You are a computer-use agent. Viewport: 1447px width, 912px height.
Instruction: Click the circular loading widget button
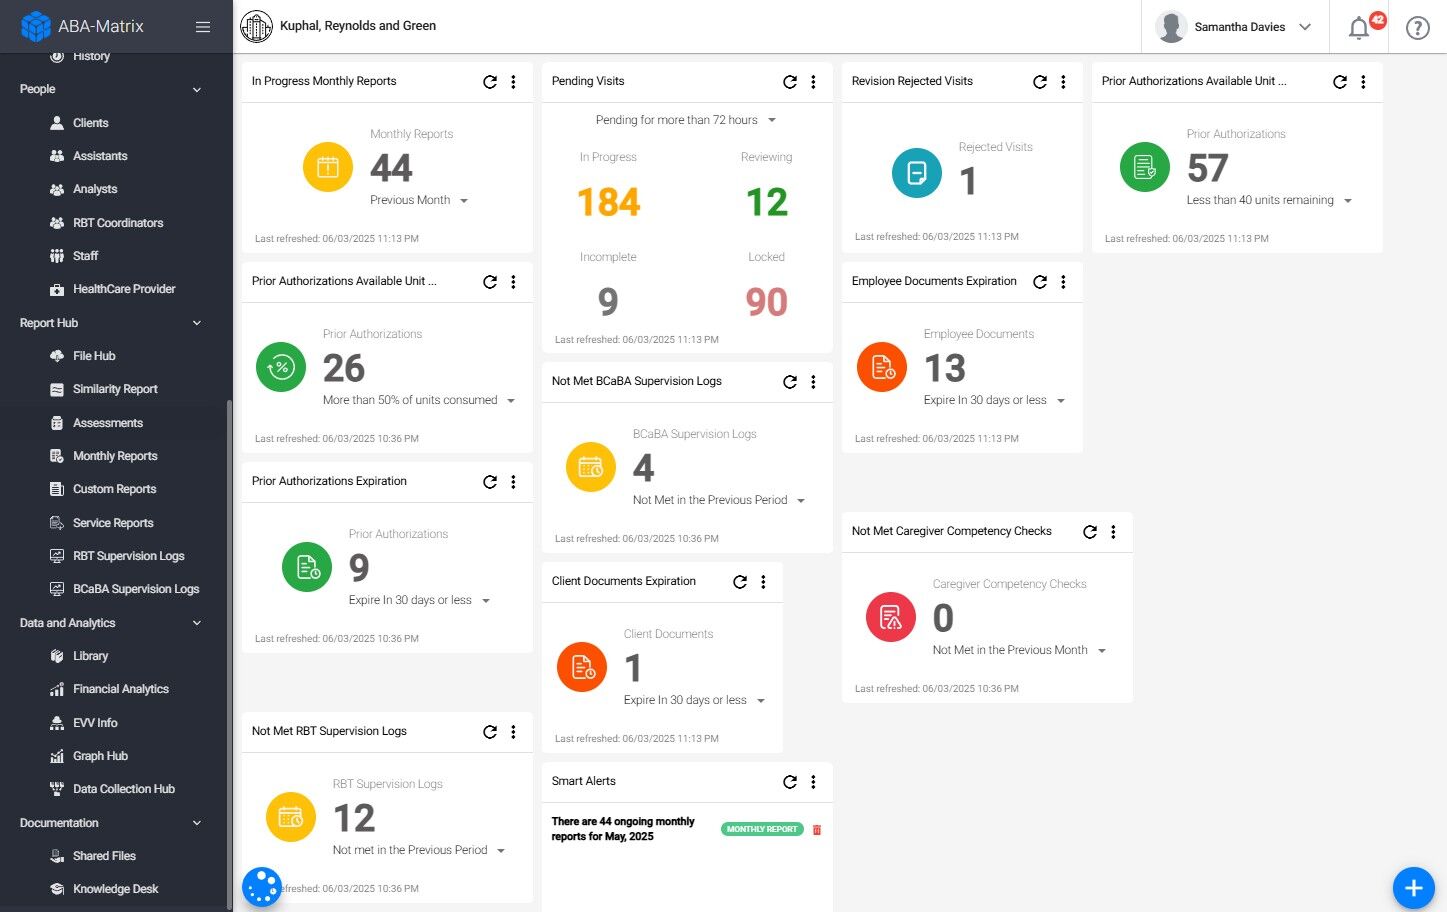click(x=262, y=887)
